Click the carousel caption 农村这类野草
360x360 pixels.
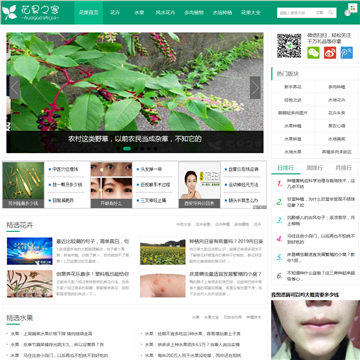(x=135, y=139)
